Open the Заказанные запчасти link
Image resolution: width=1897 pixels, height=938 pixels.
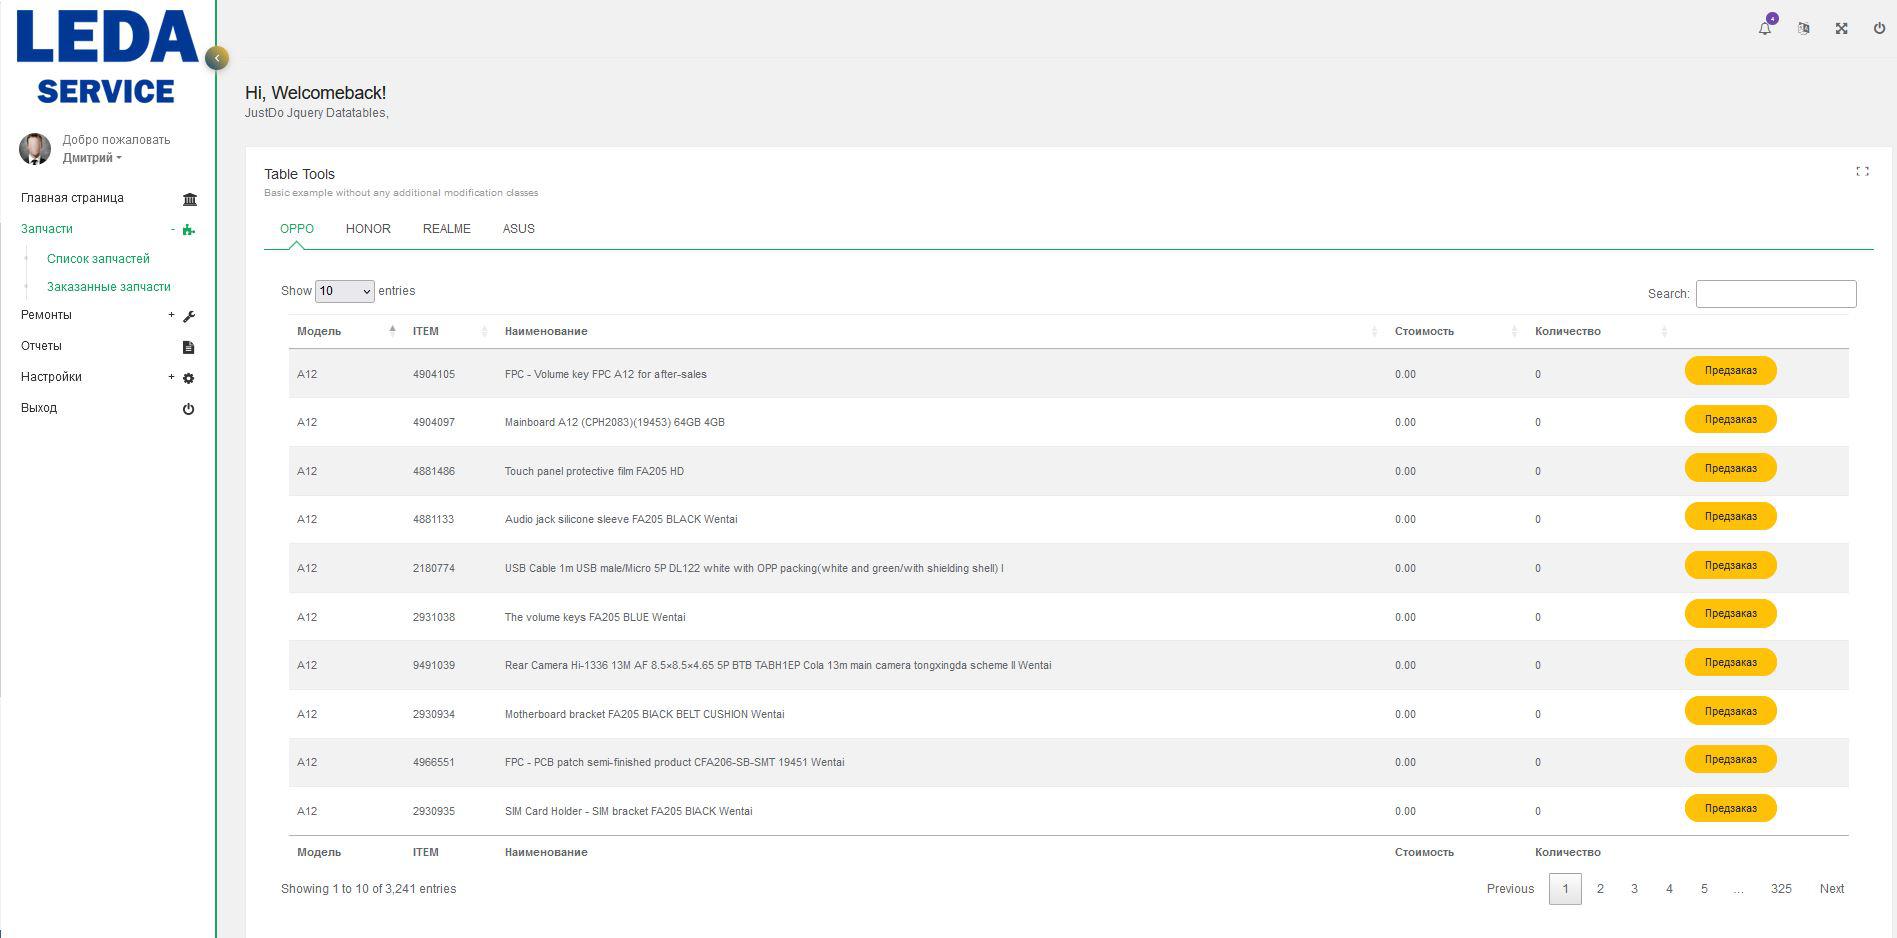click(x=109, y=287)
